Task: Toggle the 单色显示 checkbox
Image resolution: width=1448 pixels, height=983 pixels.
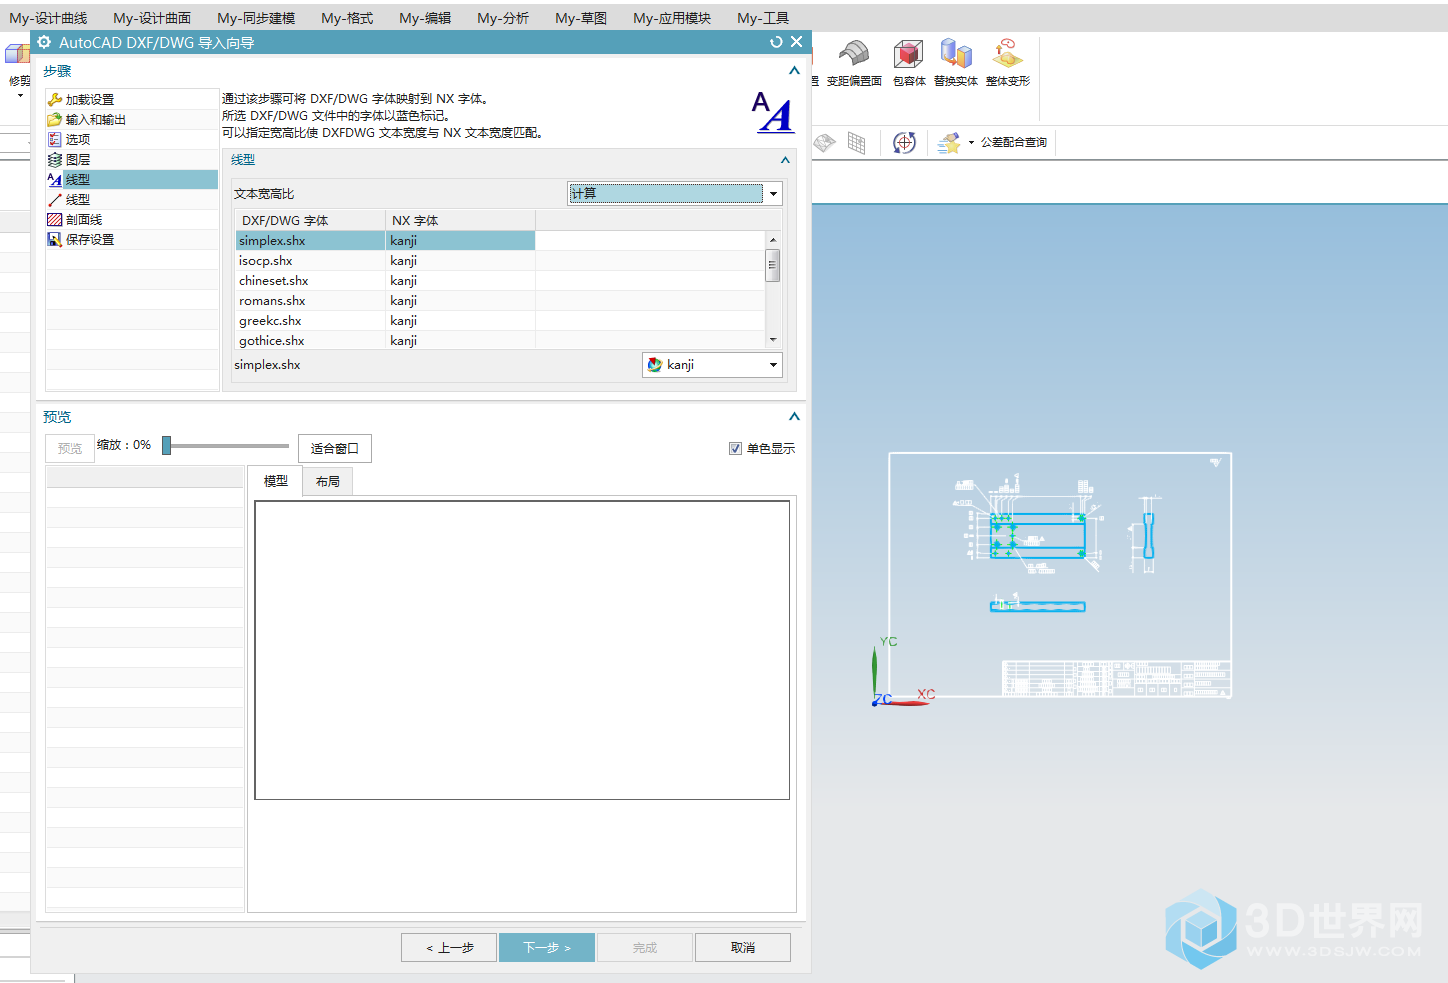Action: 735,448
